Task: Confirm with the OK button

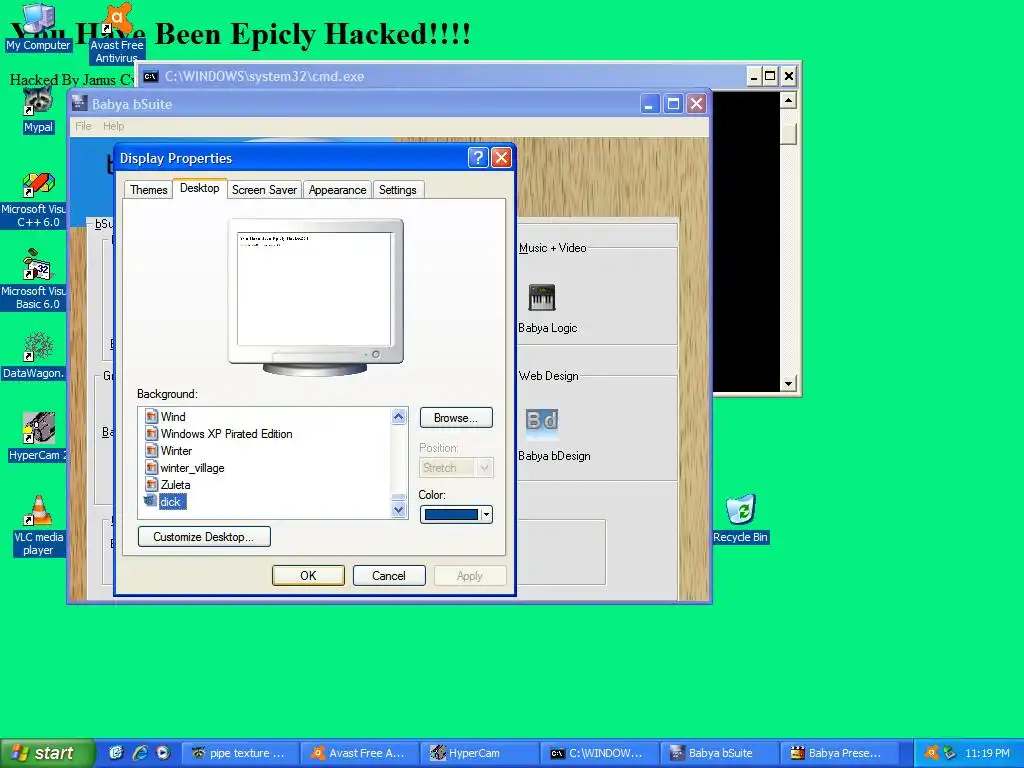Action: [x=308, y=575]
